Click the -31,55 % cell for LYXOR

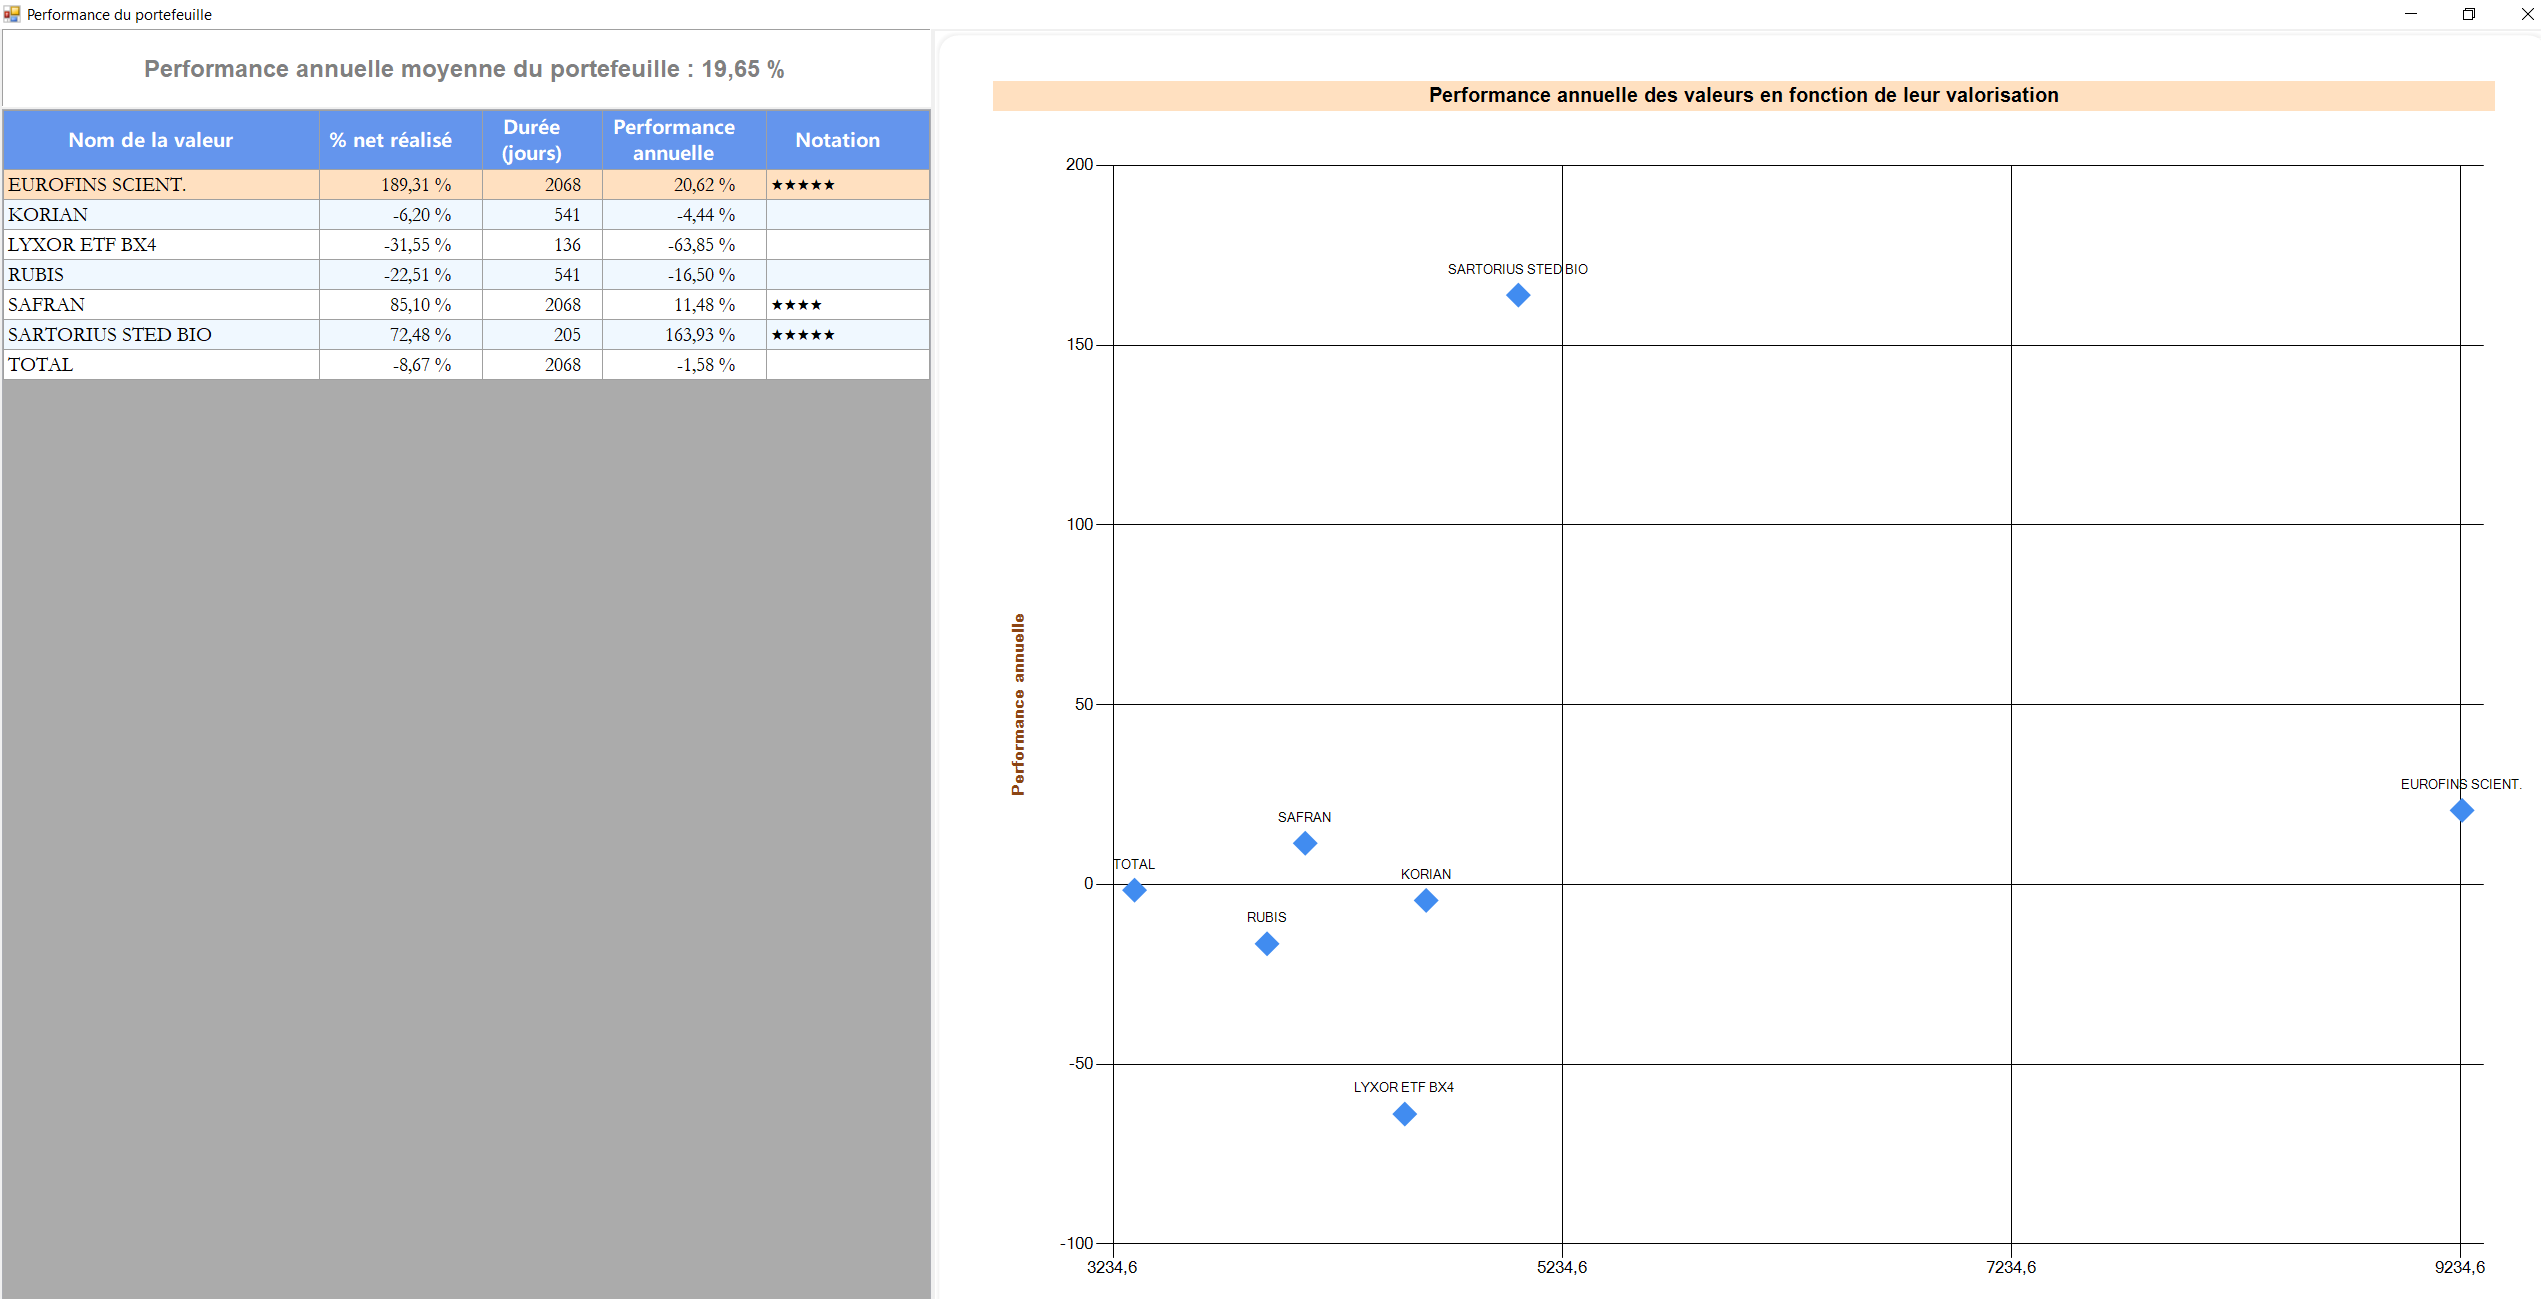point(401,245)
